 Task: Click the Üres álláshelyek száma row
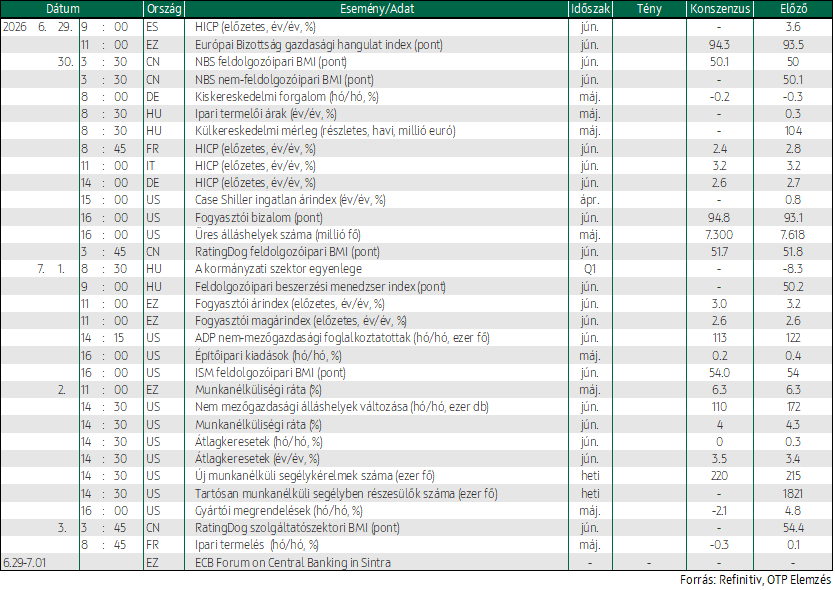[416, 234]
